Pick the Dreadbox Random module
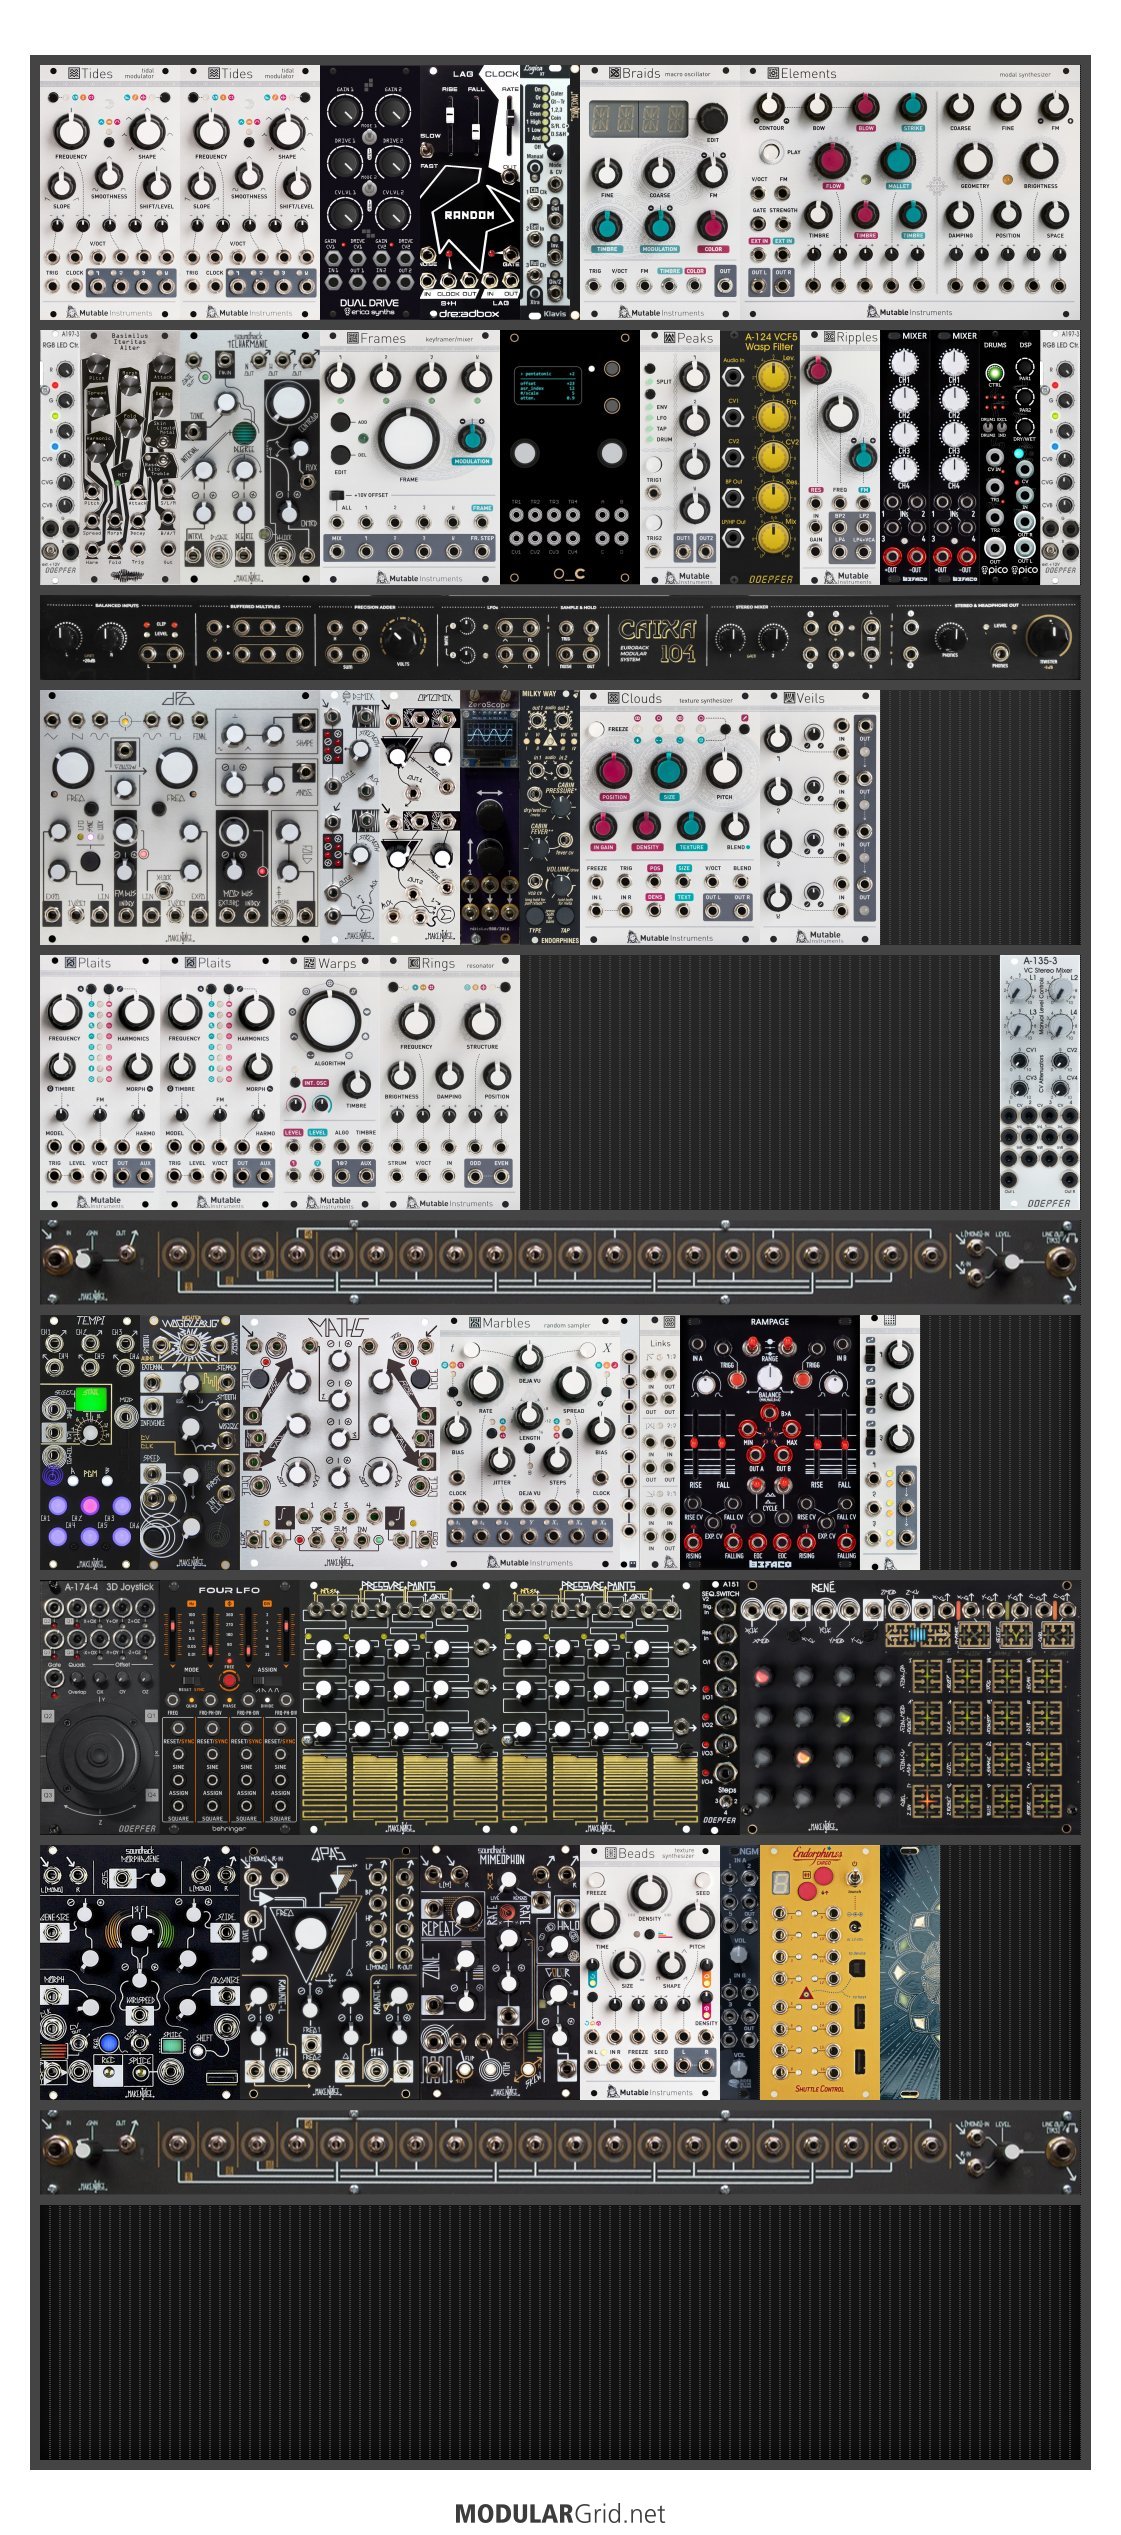1121x2535 pixels. [x=470, y=193]
